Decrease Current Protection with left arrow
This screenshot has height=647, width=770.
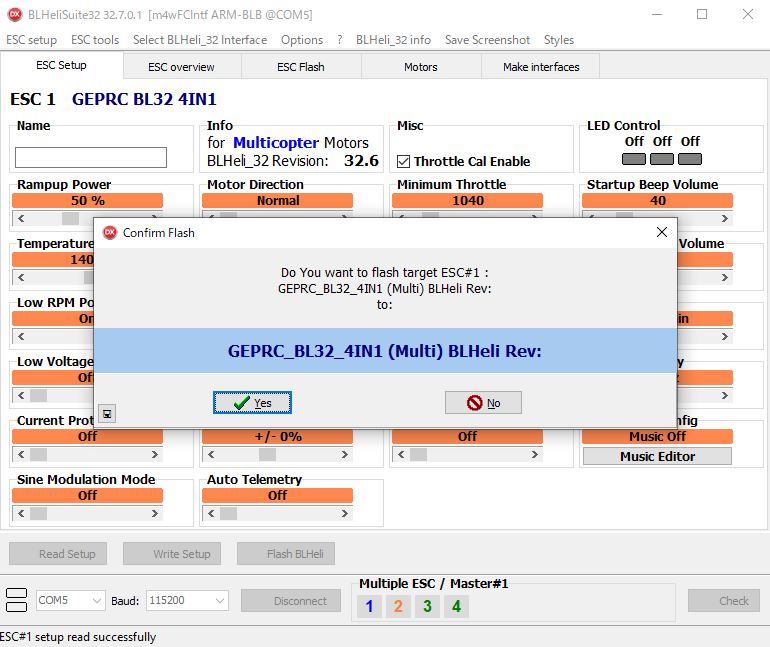coord(21,455)
